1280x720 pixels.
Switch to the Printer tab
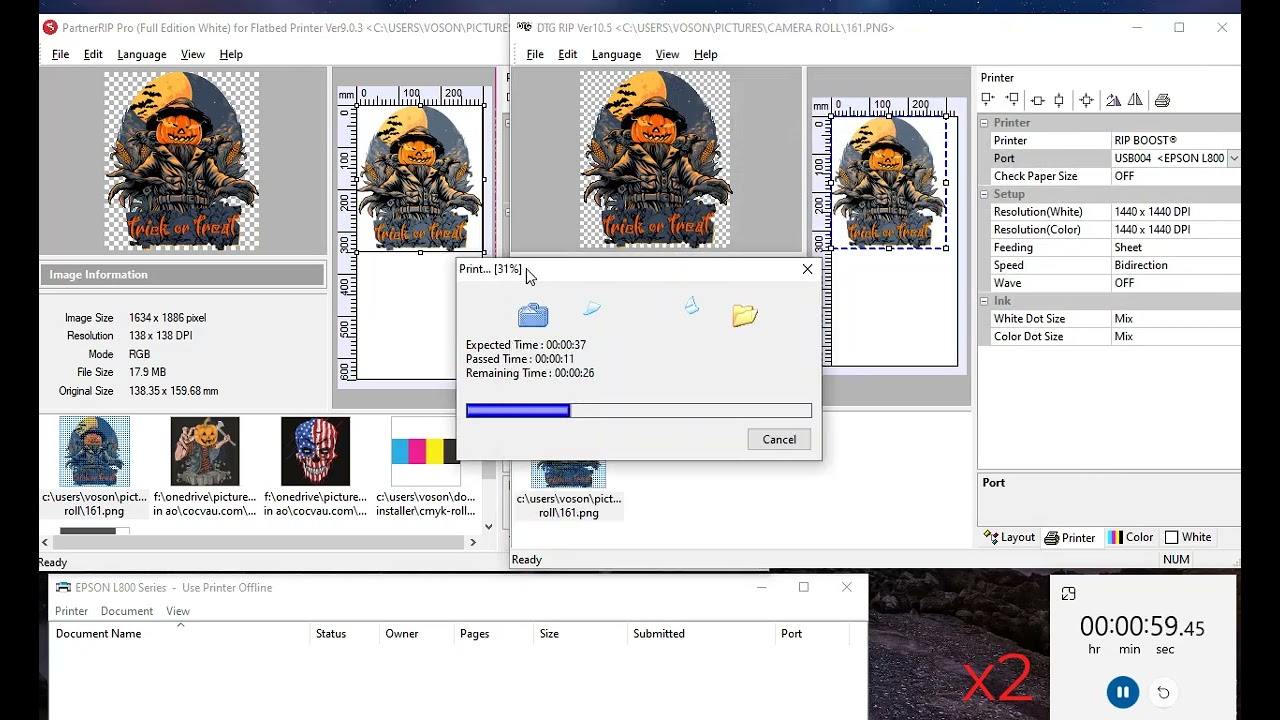pyautogui.click(x=1070, y=538)
